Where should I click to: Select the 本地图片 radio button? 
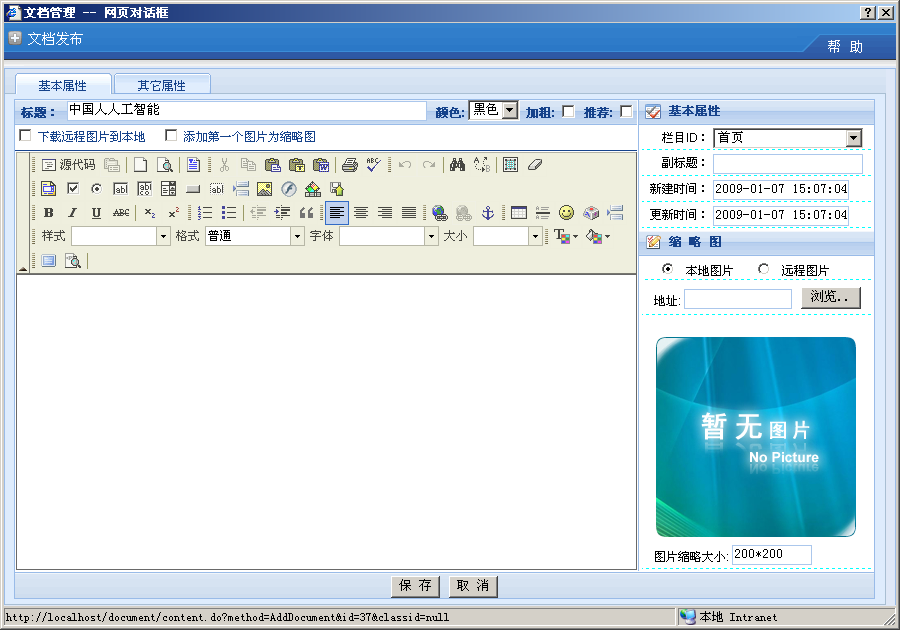(x=667, y=269)
